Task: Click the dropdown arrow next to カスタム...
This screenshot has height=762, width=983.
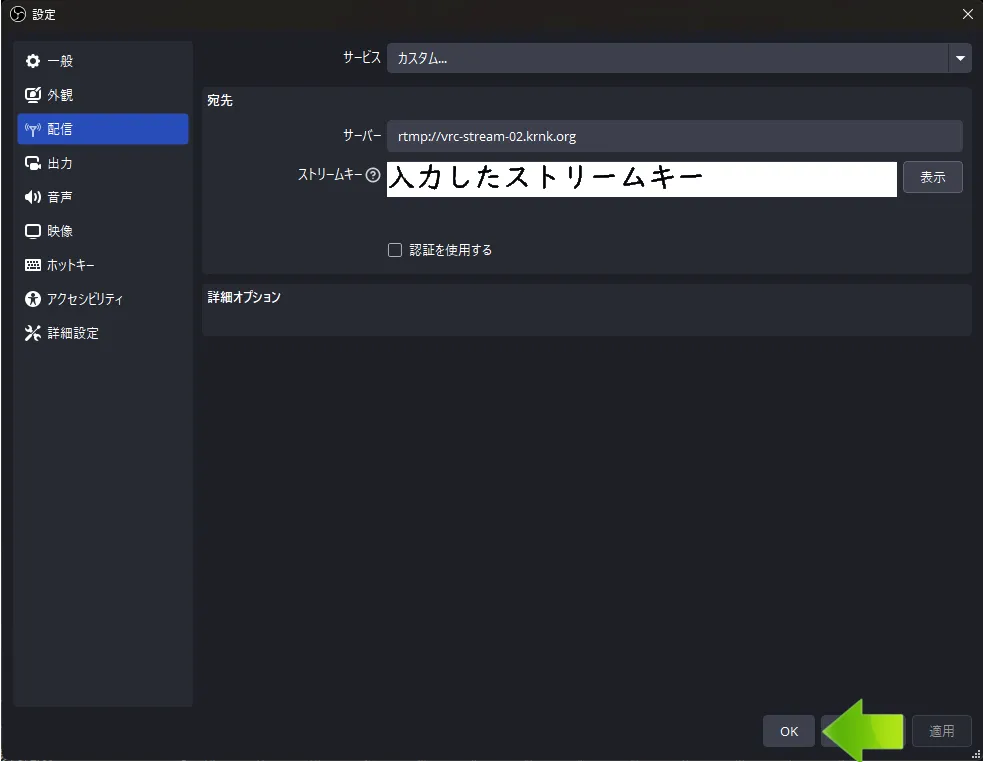Action: (x=959, y=58)
